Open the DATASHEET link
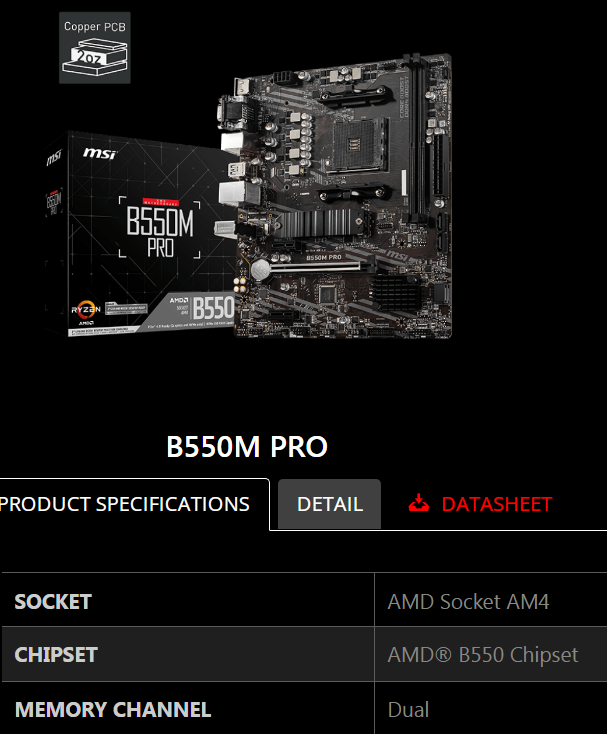Viewport: 607px width, 734px height. 497,504
